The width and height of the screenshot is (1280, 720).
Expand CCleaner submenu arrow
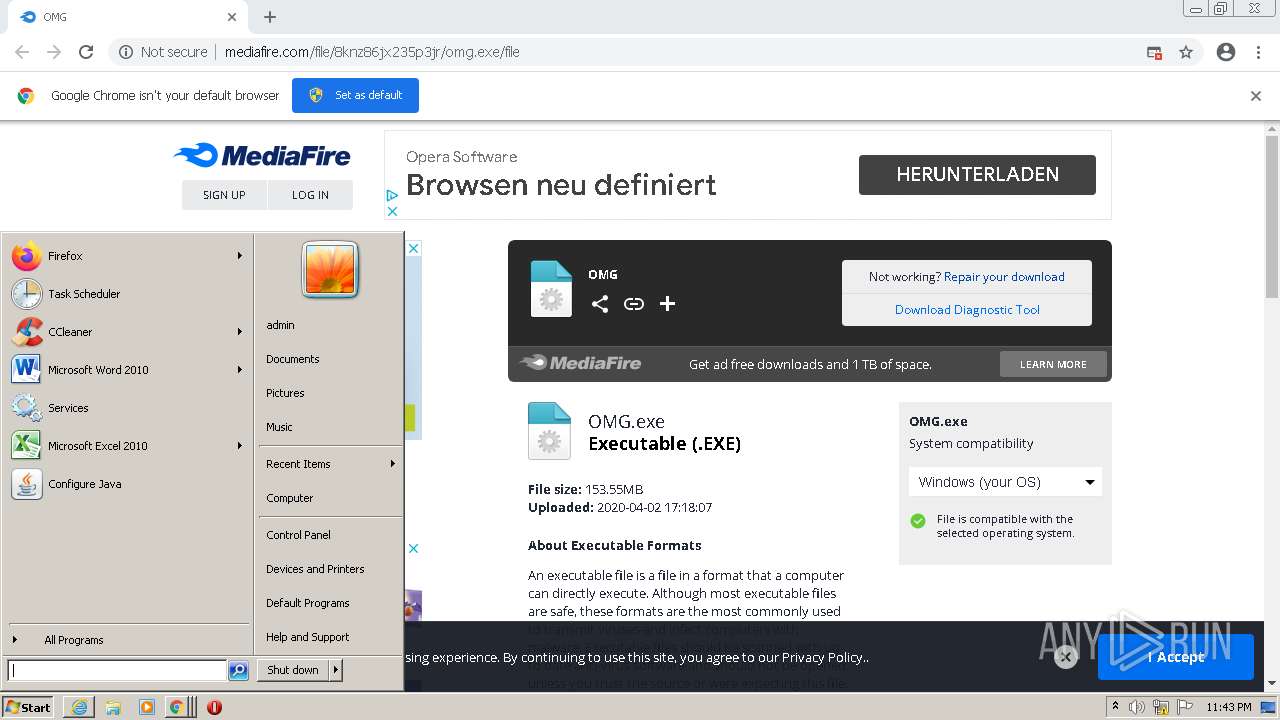pos(240,332)
